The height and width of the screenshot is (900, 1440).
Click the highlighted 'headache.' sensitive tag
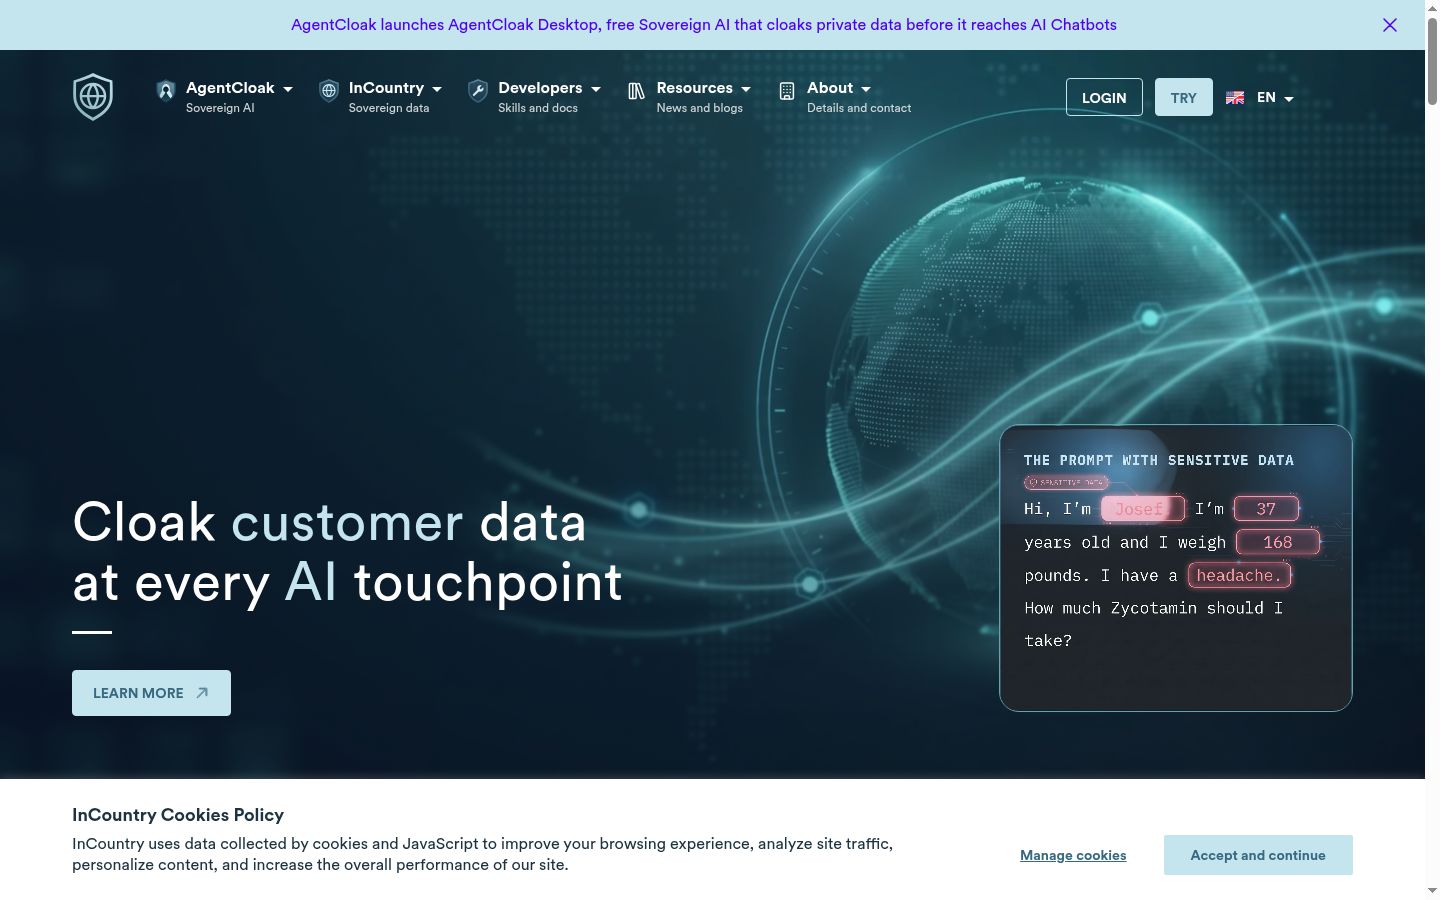1239,575
